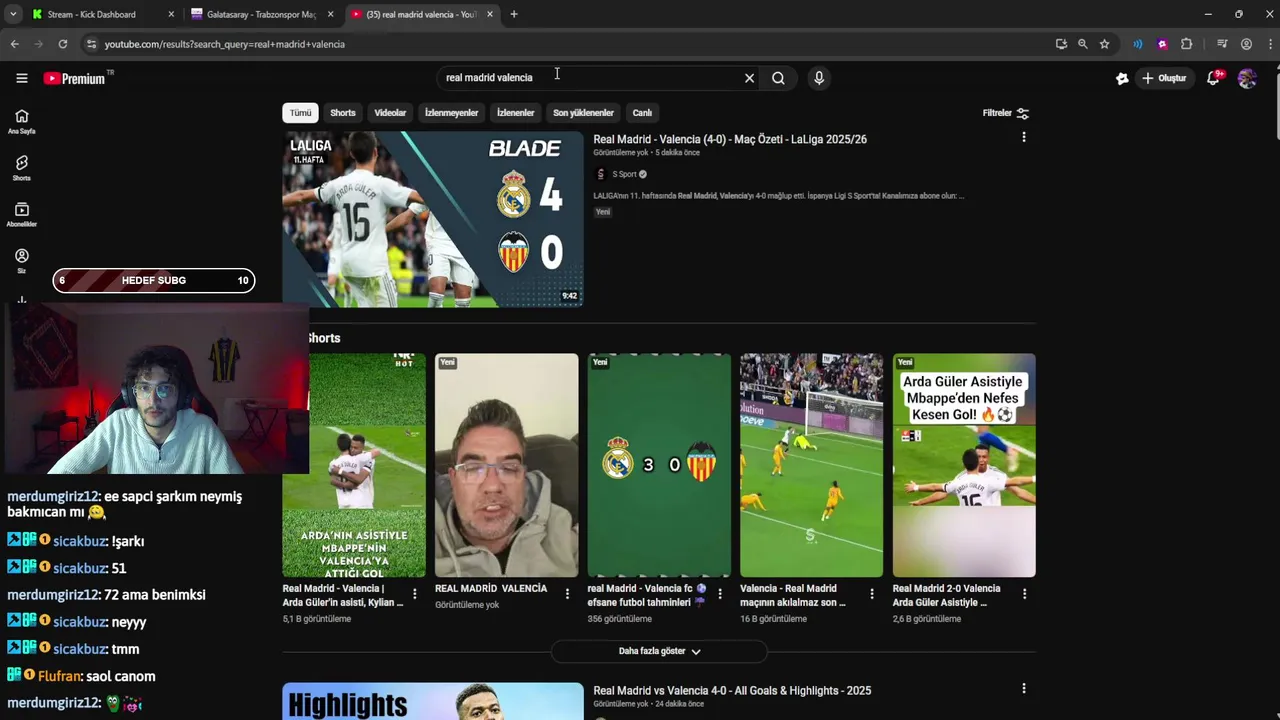
Task: Open the menu for the Maç Özeti video
Action: click(x=1023, y=137)
